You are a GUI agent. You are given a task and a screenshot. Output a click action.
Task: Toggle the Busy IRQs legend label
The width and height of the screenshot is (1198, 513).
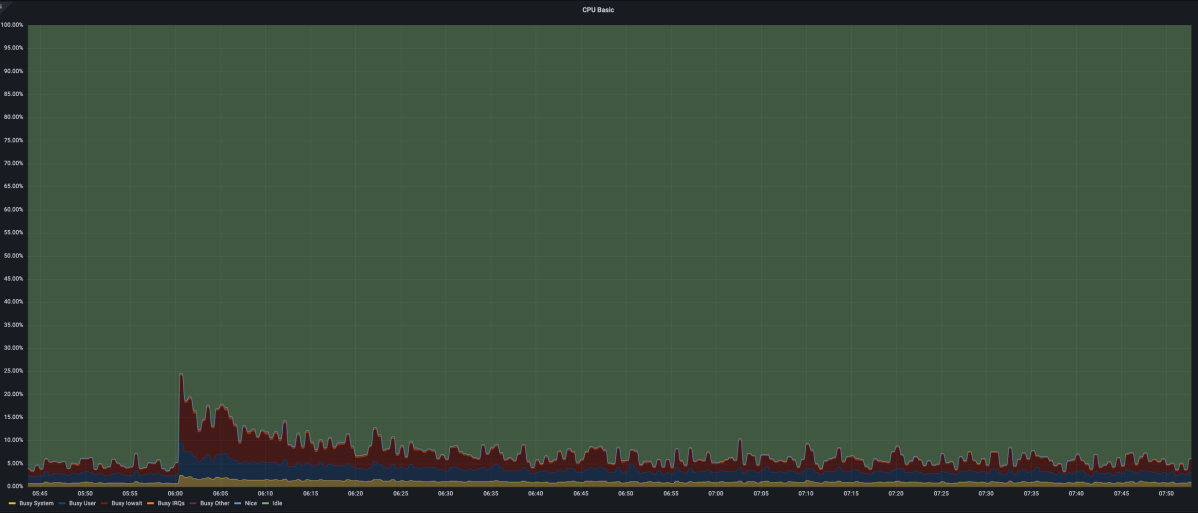click(x=171, y=504)
